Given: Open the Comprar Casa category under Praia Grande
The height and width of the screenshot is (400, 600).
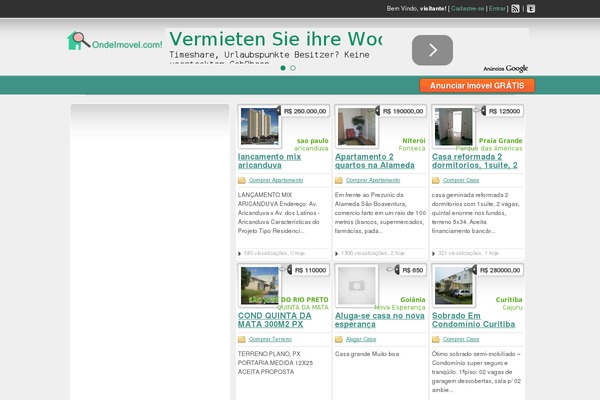Looking at the screenshot, I should (x=461, y=180).
